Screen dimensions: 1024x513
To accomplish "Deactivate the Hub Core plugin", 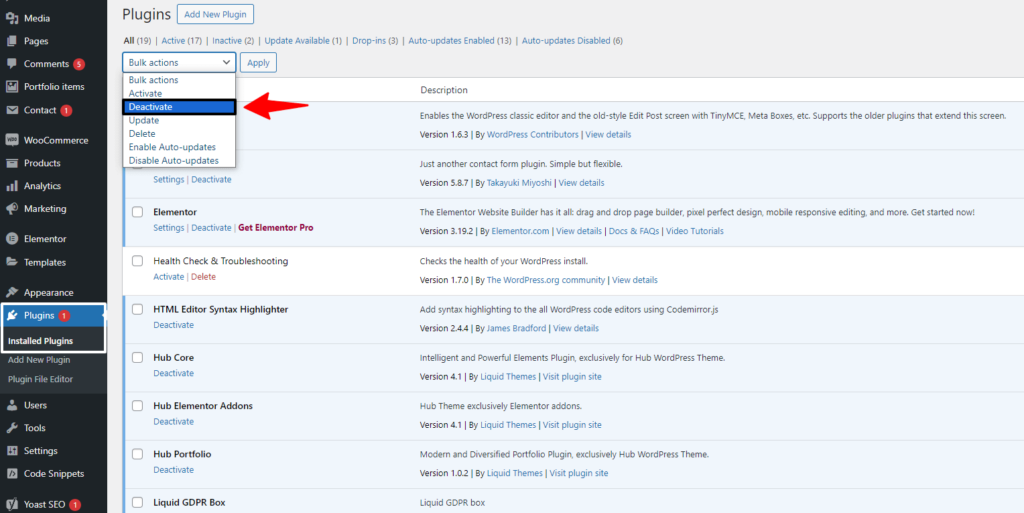I will point(174,373).
